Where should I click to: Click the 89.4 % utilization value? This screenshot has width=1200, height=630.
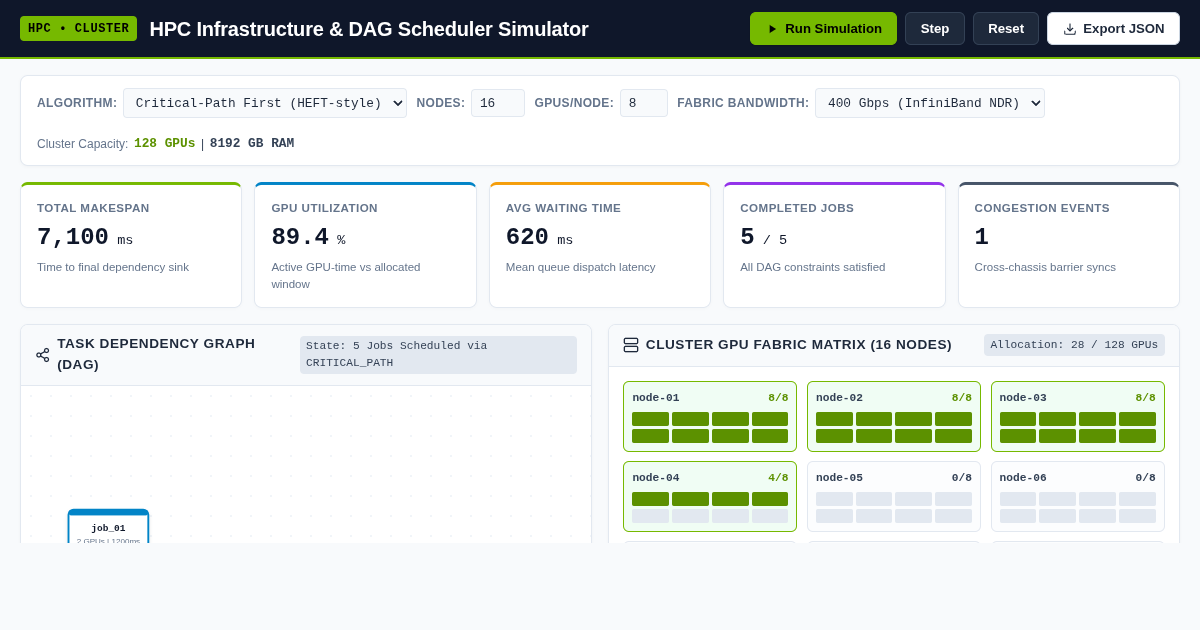click(308, 238)
